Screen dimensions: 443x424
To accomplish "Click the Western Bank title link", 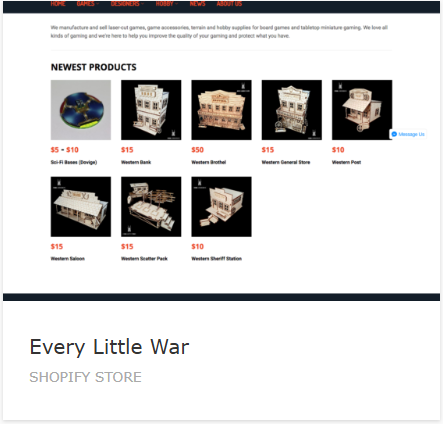I will (136, 162).
